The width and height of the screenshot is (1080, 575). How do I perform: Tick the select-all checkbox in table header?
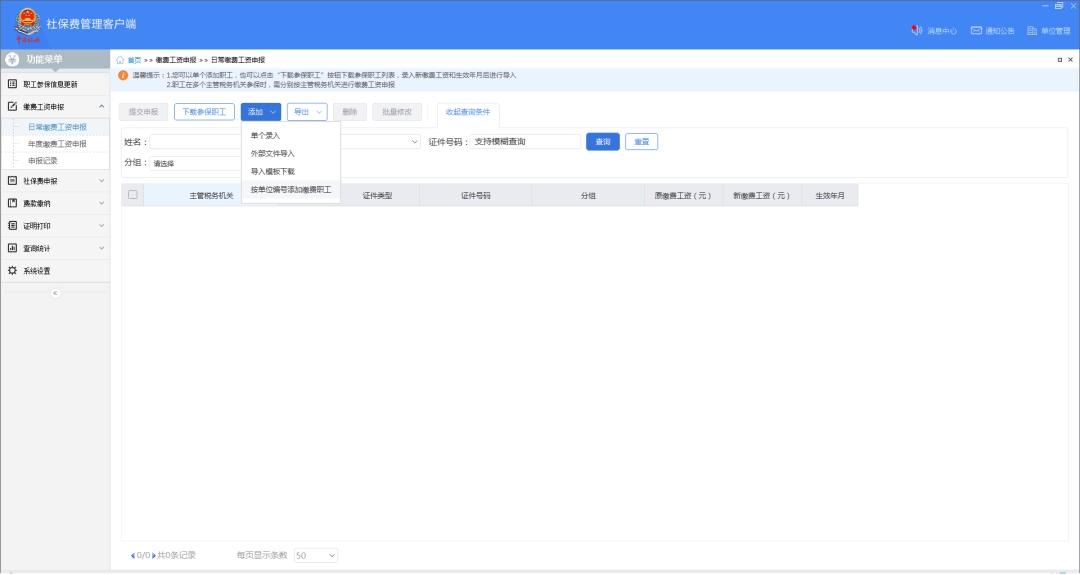coord(132,195)
